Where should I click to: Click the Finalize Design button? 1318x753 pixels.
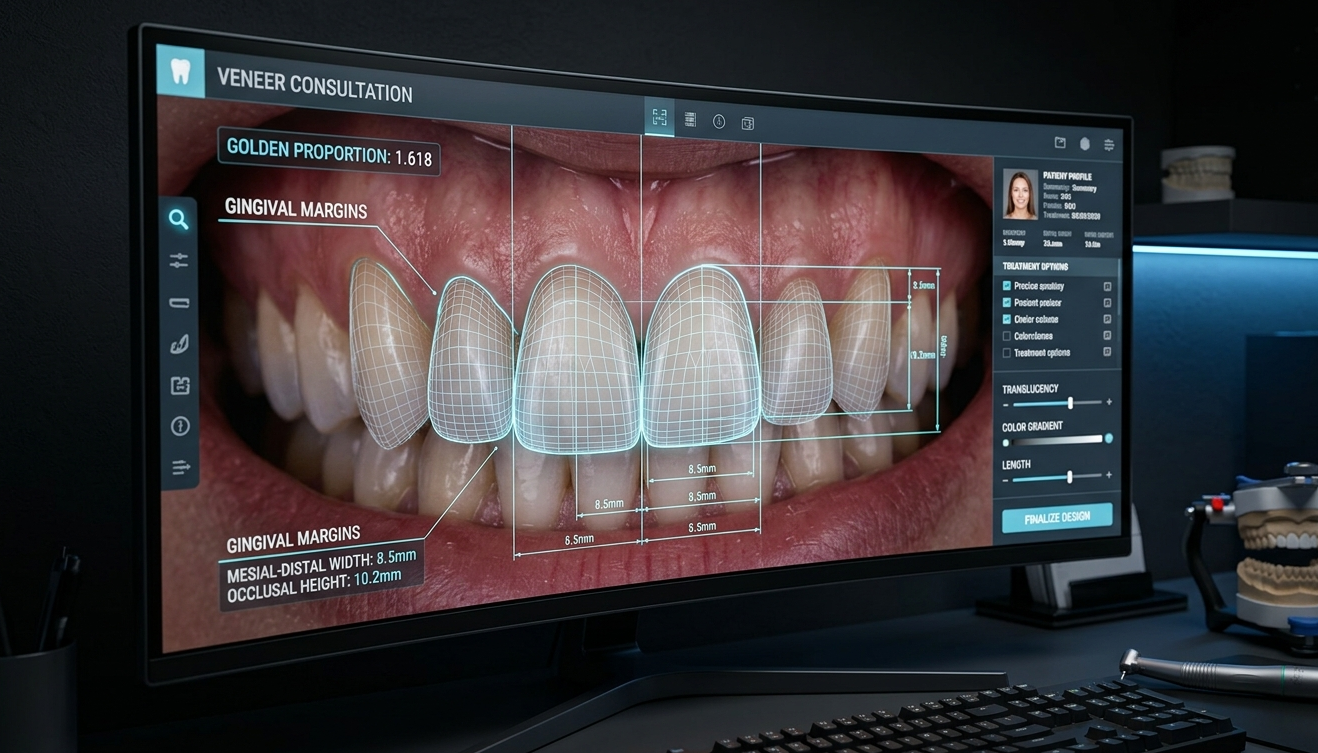click(x=1057, y=518)
